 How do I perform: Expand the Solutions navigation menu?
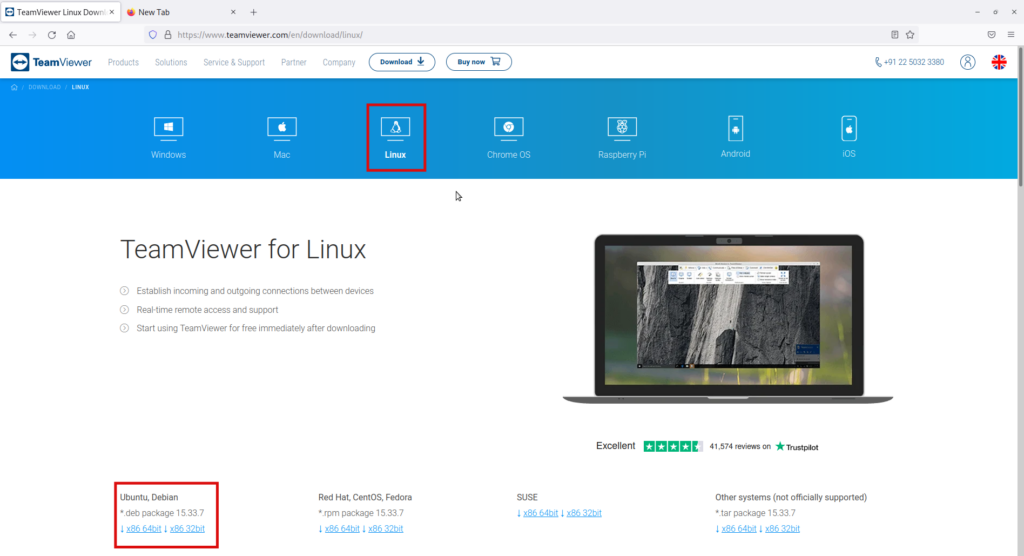[x=171, y=62]
